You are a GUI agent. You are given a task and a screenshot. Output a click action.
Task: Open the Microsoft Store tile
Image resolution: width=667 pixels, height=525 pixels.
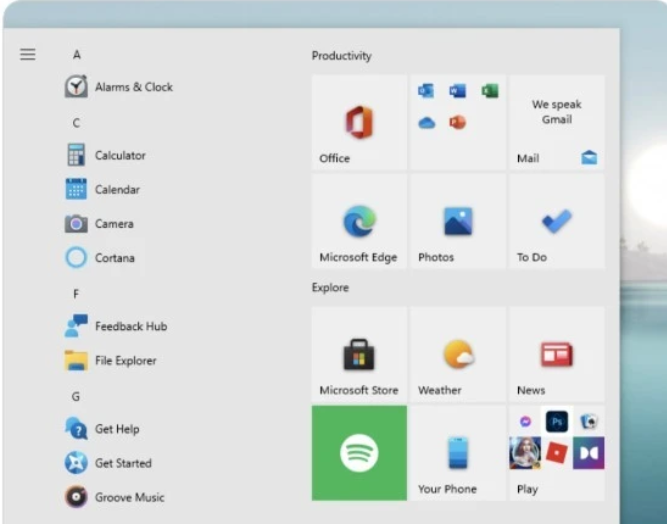(359, 355)
